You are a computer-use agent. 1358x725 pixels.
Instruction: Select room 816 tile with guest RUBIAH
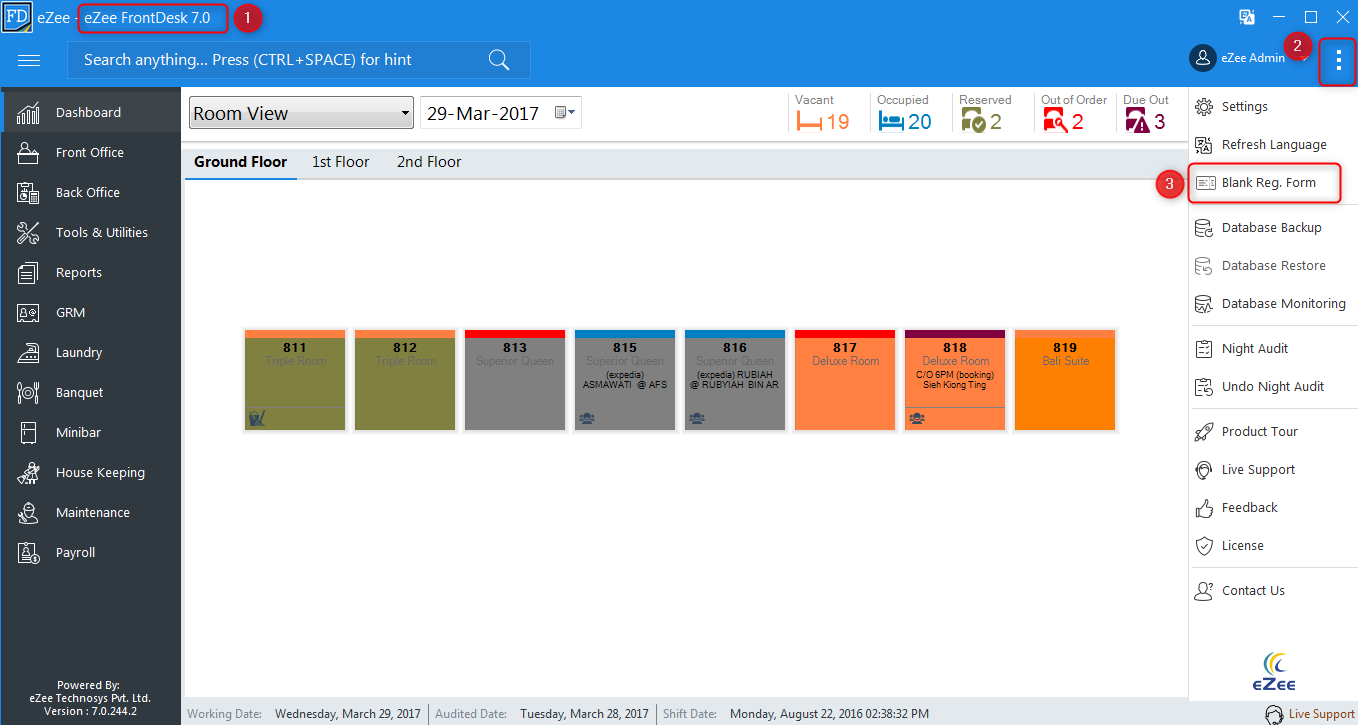735,380
